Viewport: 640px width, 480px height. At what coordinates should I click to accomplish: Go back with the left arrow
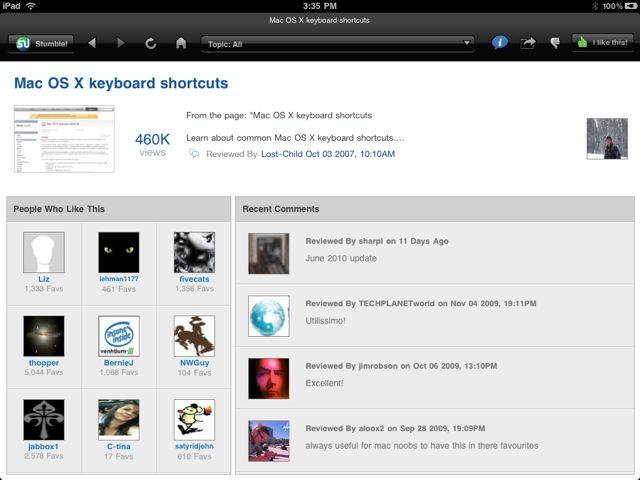(x=92, y=43)
